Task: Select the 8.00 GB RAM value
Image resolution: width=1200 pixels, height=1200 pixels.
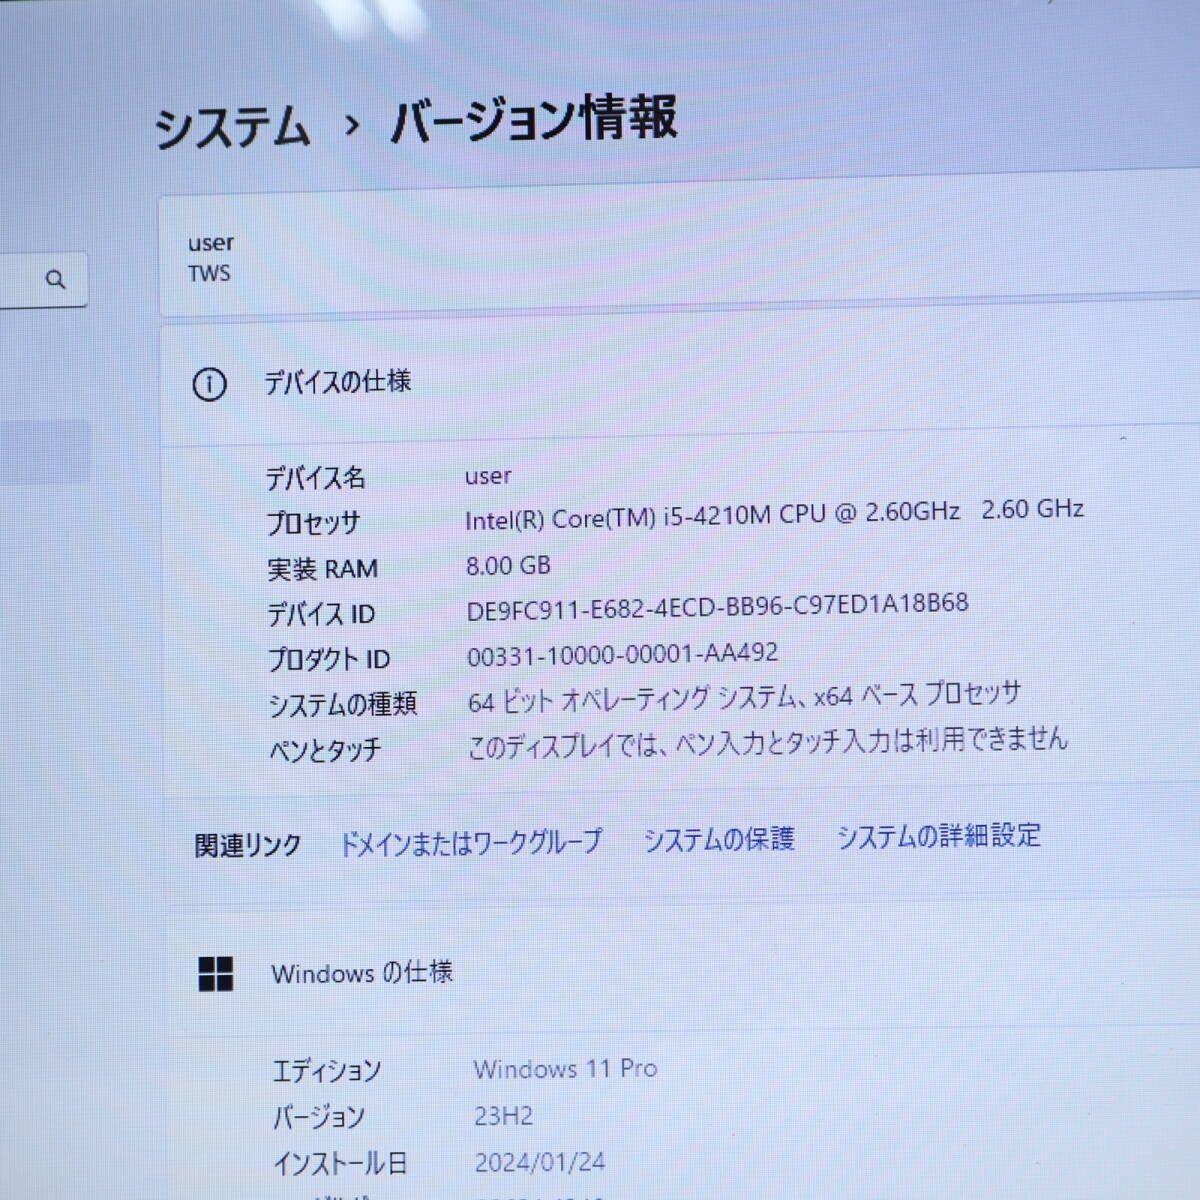Action: pos(508,566)
